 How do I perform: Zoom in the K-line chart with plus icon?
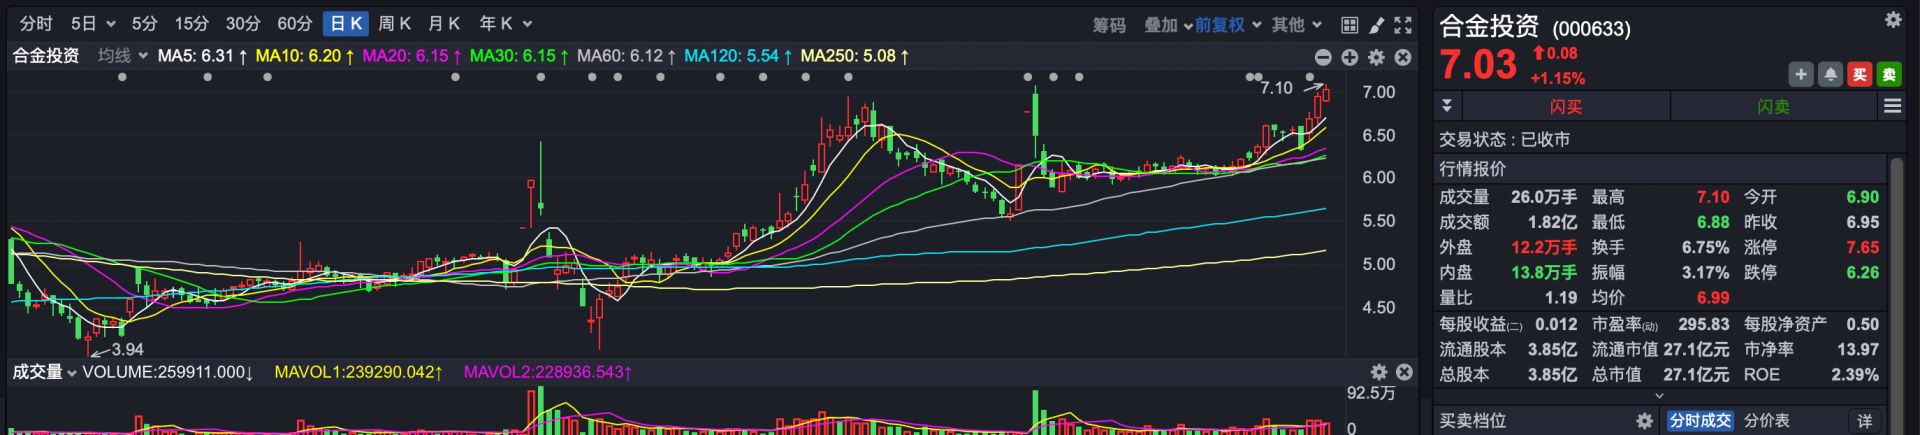pyautogui.click(x=1349, y=57)
